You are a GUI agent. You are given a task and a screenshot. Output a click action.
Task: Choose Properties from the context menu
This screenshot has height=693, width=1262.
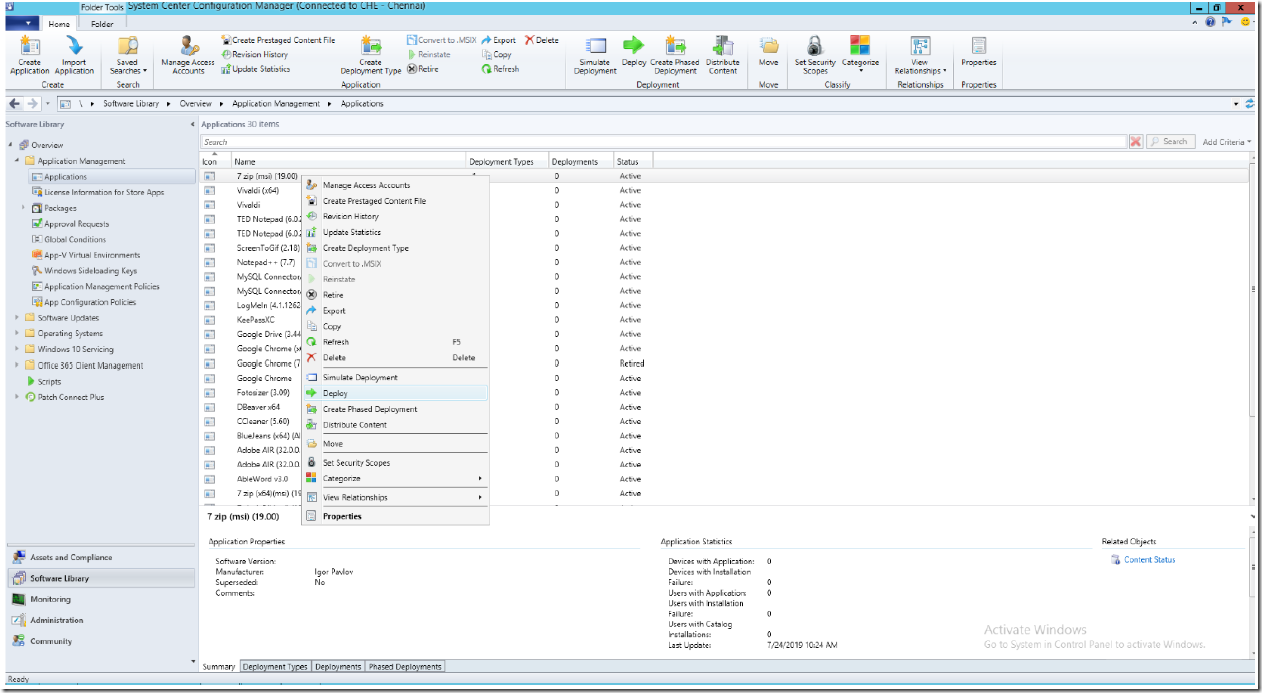click(x=395, y=516)
